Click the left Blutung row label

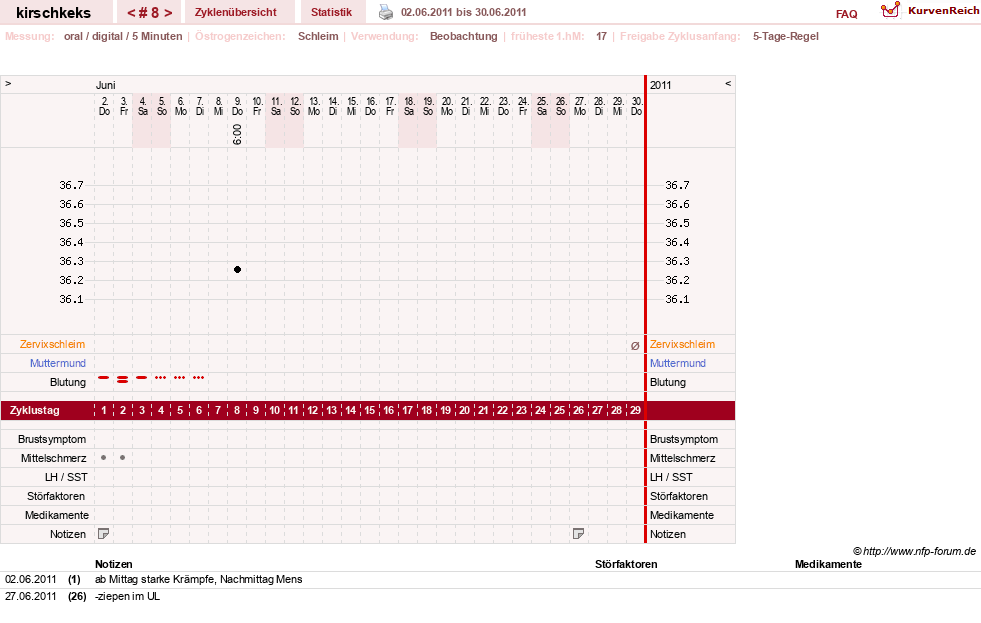click(68, 382)
